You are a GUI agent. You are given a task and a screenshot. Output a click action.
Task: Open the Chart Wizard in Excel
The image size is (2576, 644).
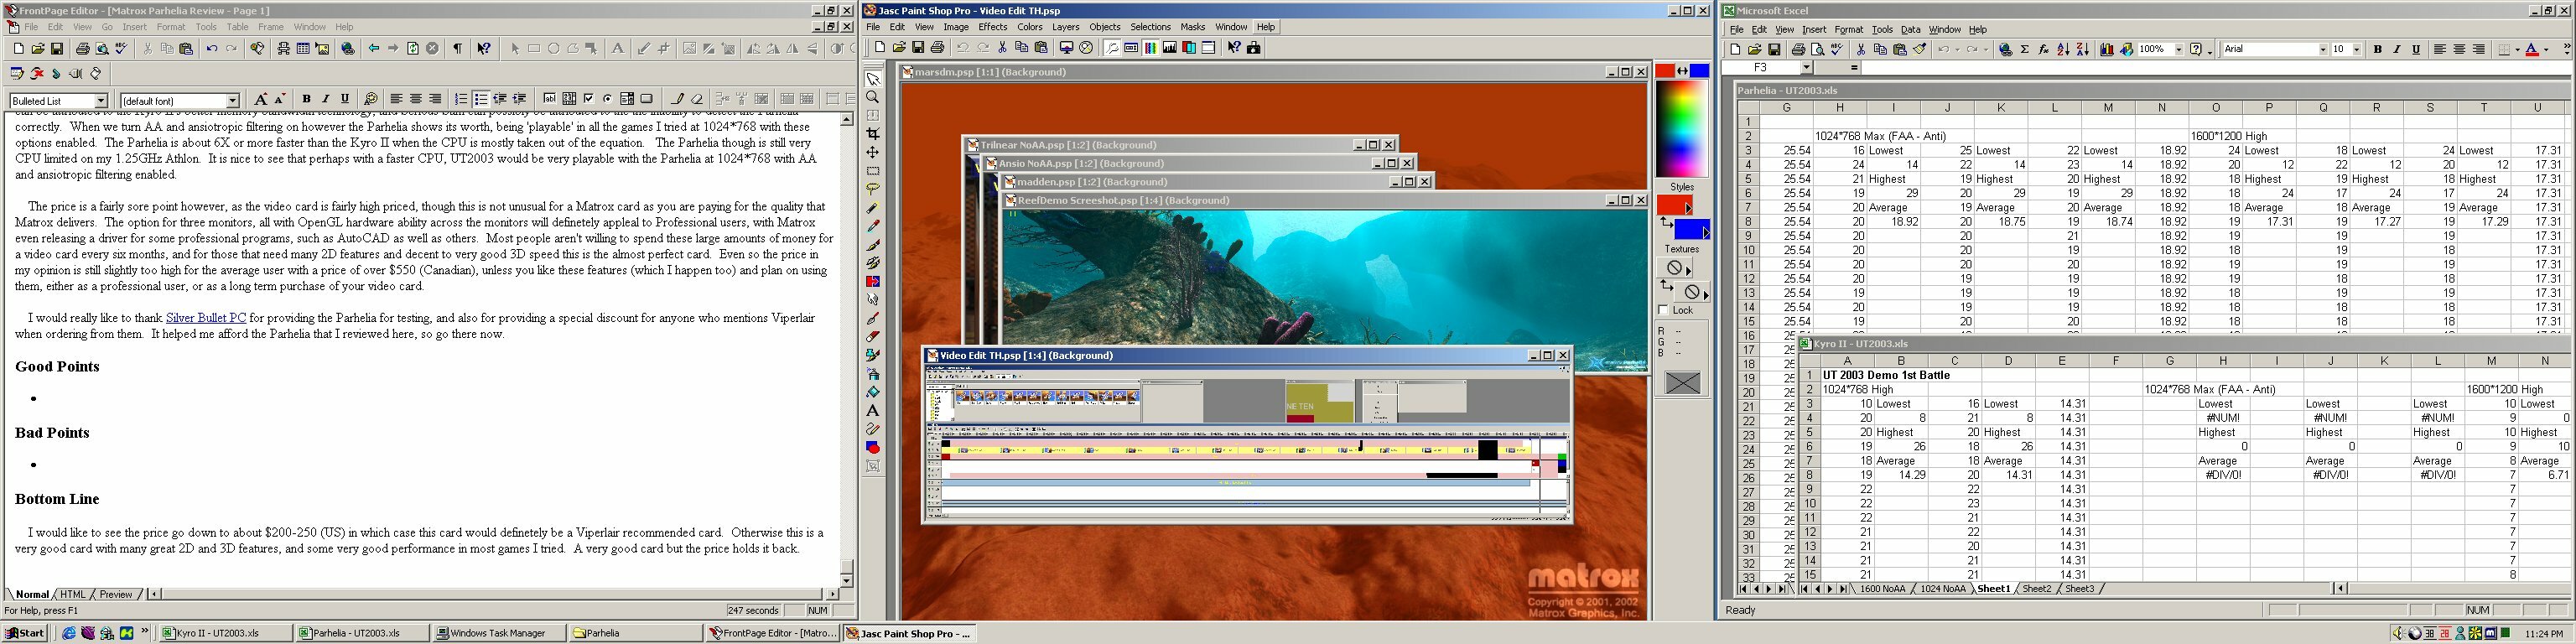[2108, 49]
